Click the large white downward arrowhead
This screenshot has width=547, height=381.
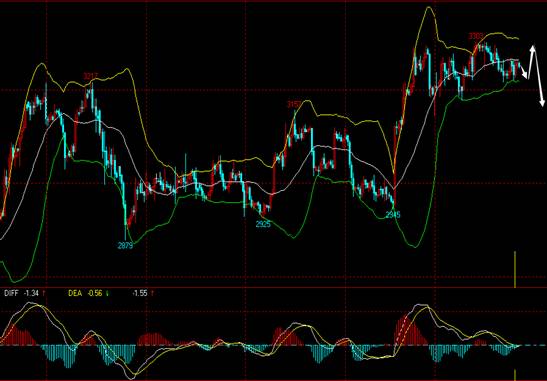[542, 102]
